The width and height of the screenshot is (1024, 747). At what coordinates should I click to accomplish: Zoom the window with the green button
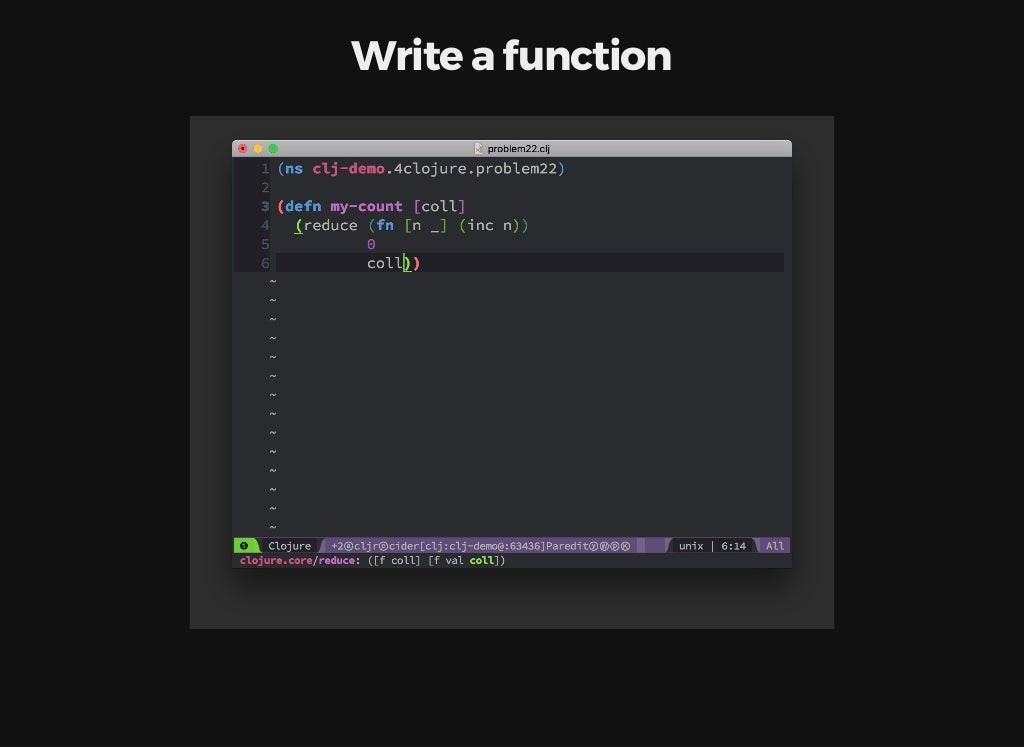pos(273,149)
